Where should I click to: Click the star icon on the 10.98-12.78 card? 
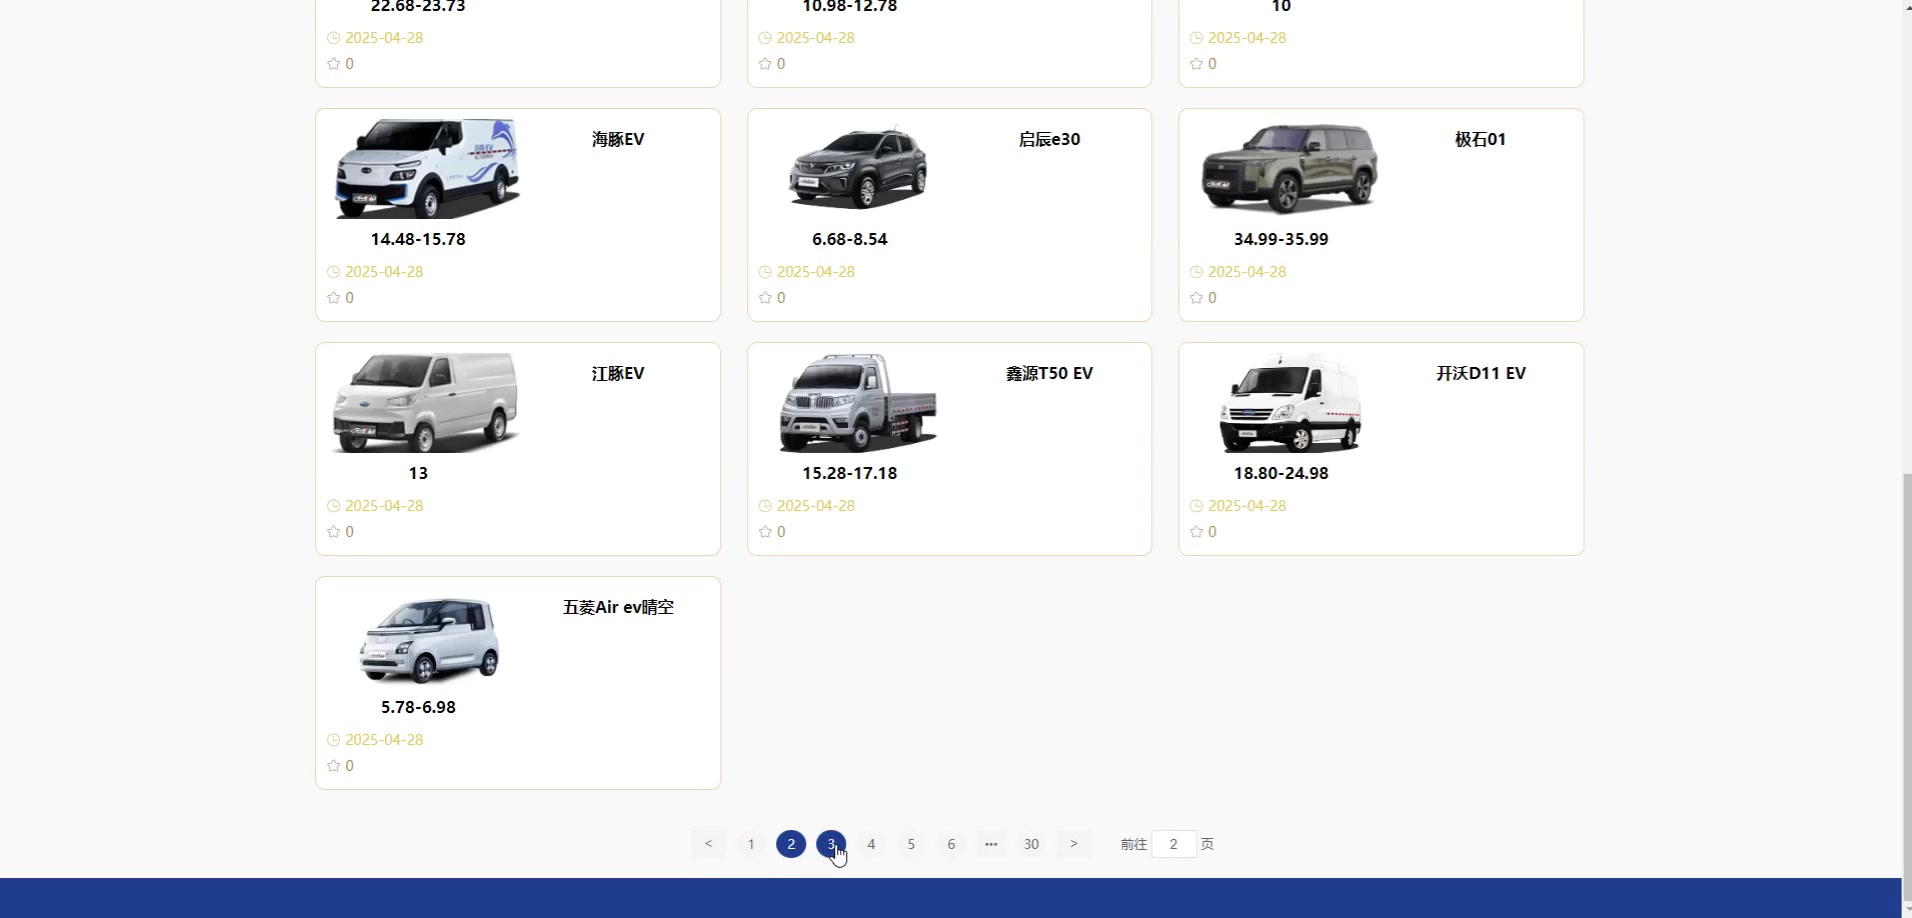pyautogui.click(x=765, y=64)
